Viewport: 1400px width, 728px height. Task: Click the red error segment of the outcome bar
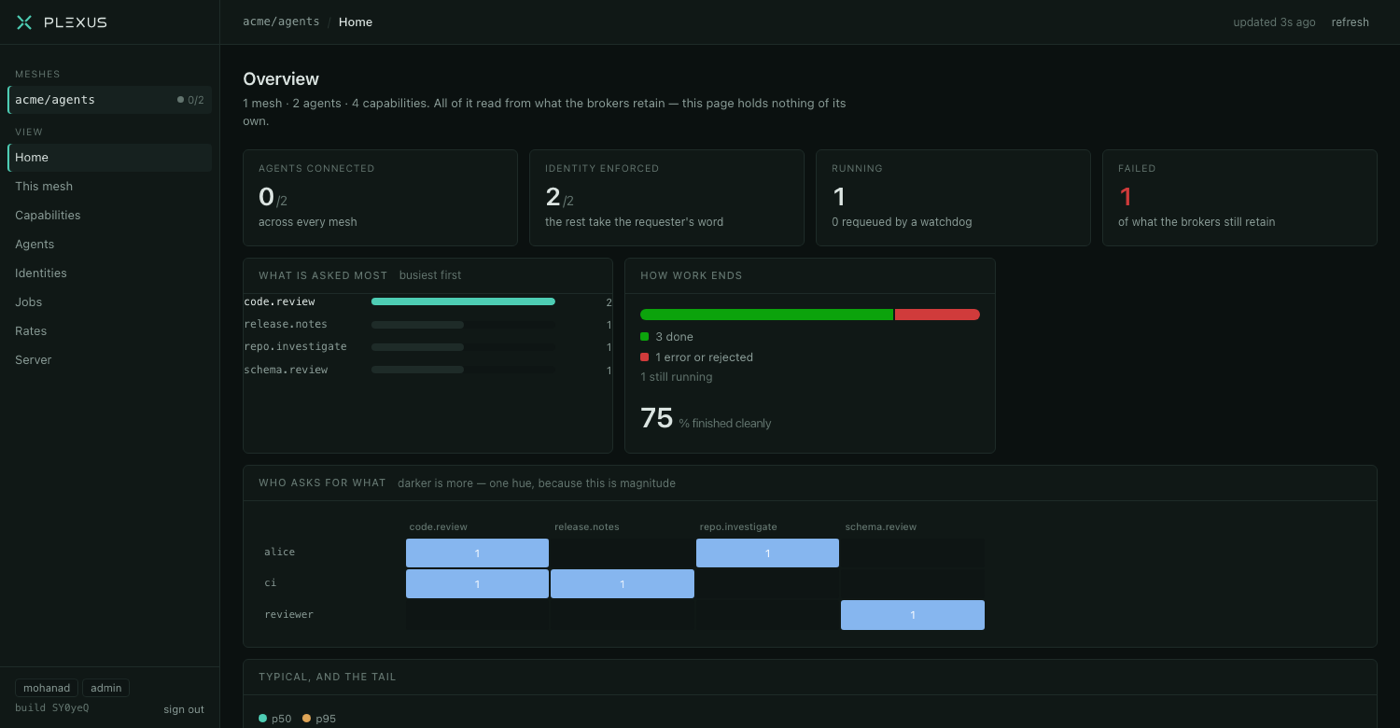tap(937, 314)
